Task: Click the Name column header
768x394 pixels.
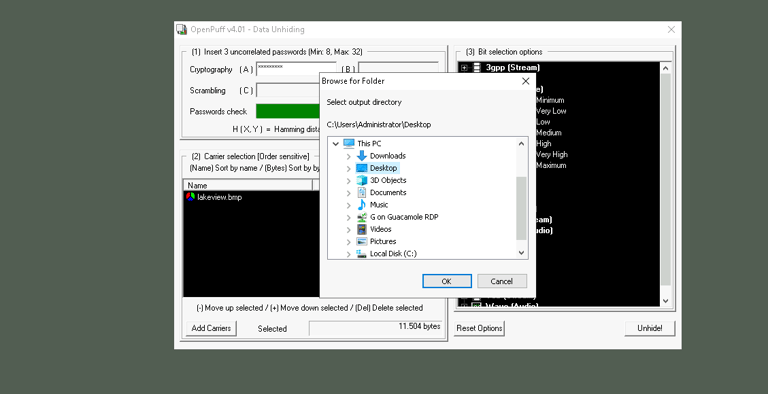Action: [x=248, y=185]
